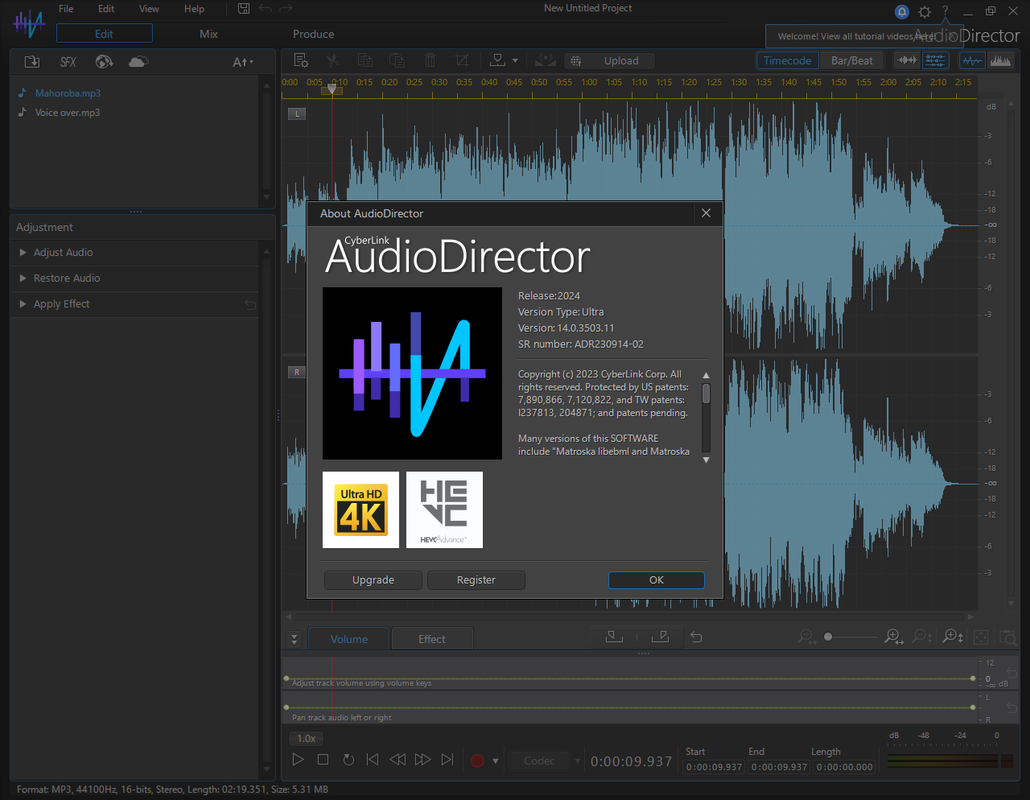
Task: Open the Edit room tab
Action: tap(104, 33)
